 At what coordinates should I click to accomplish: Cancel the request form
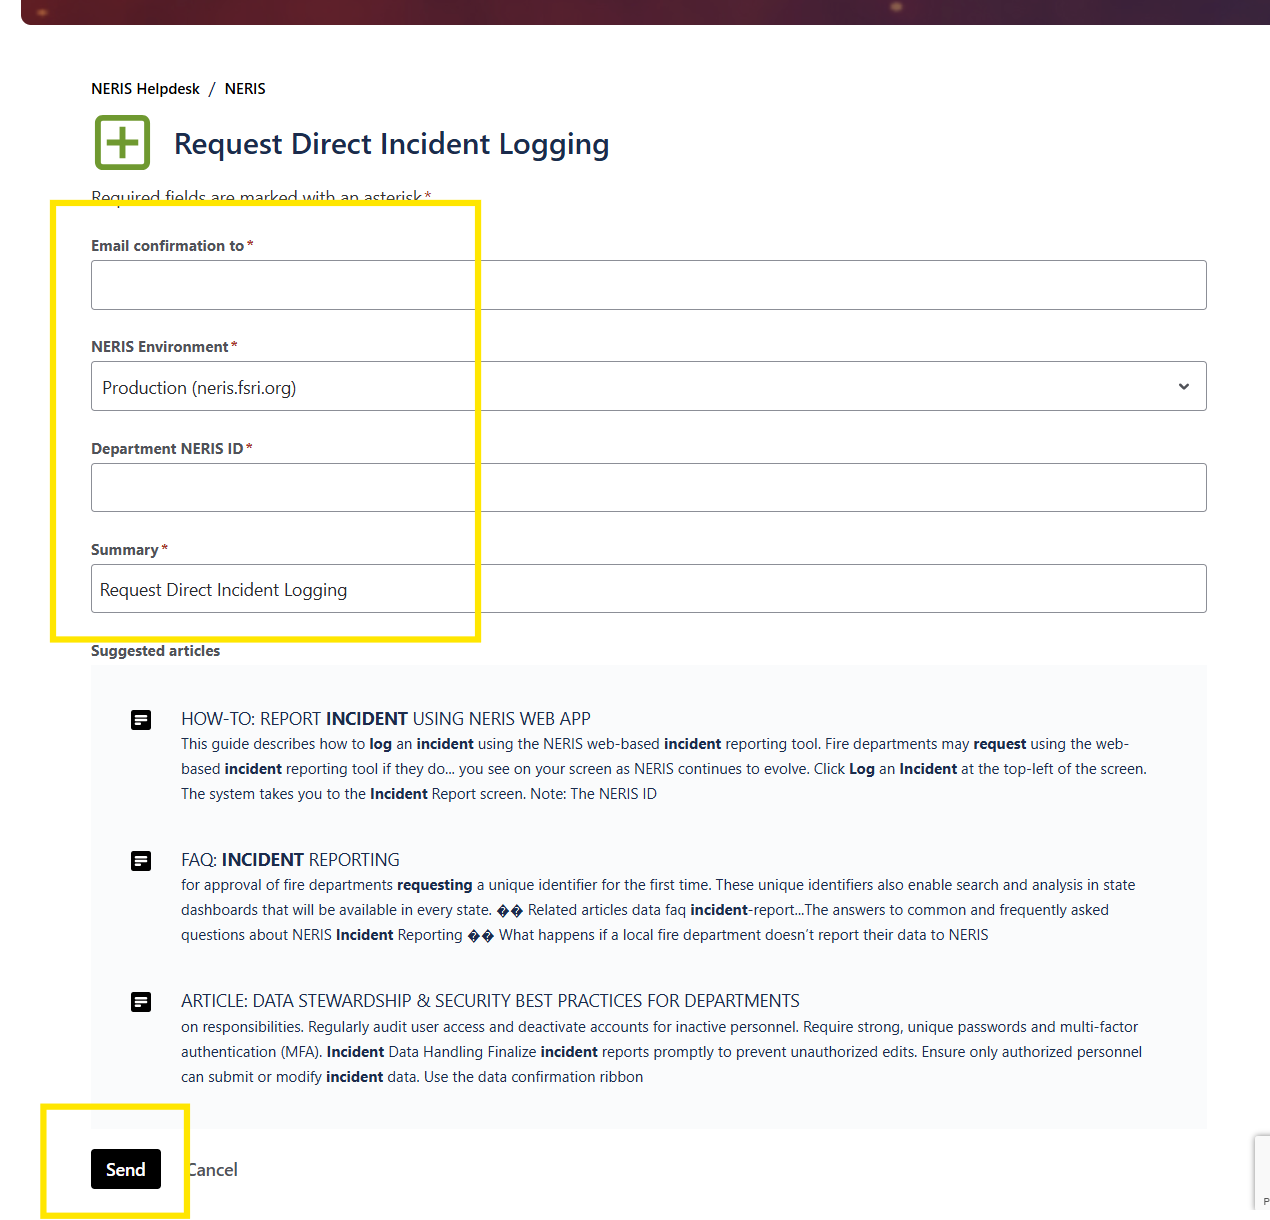[213, 1170]
